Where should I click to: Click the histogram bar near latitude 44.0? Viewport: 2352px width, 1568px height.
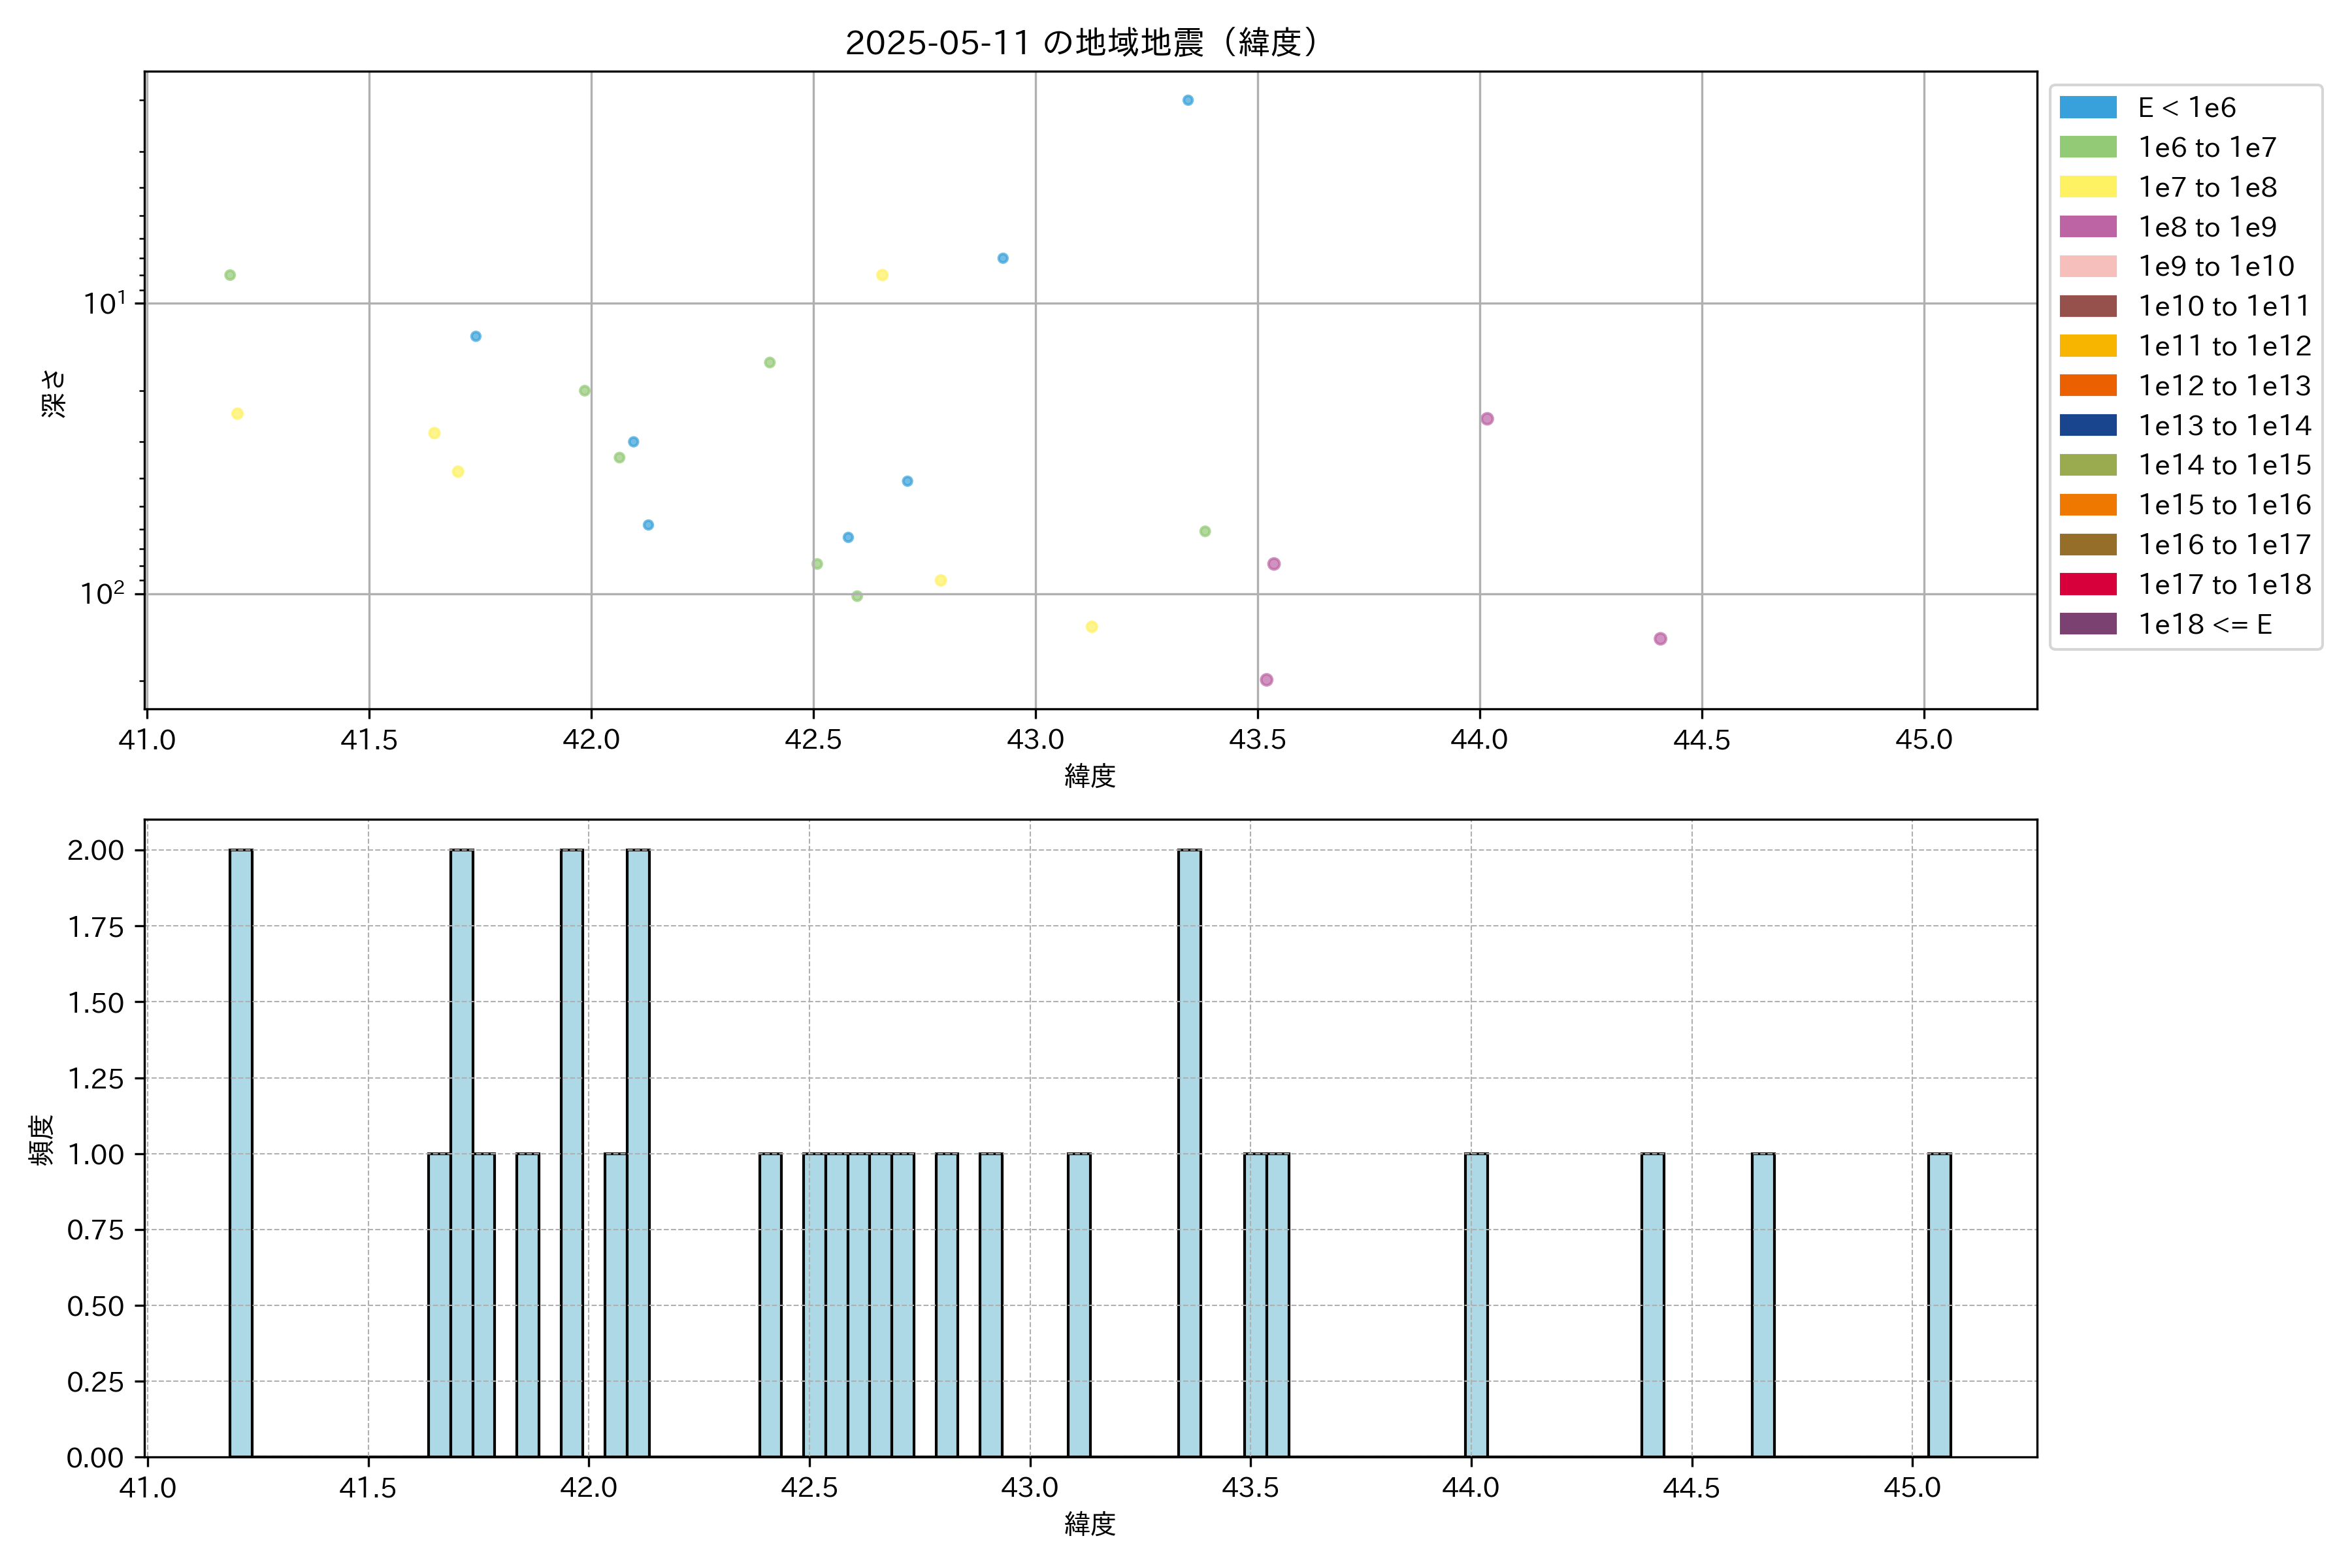click(x=1476, y=1304)
